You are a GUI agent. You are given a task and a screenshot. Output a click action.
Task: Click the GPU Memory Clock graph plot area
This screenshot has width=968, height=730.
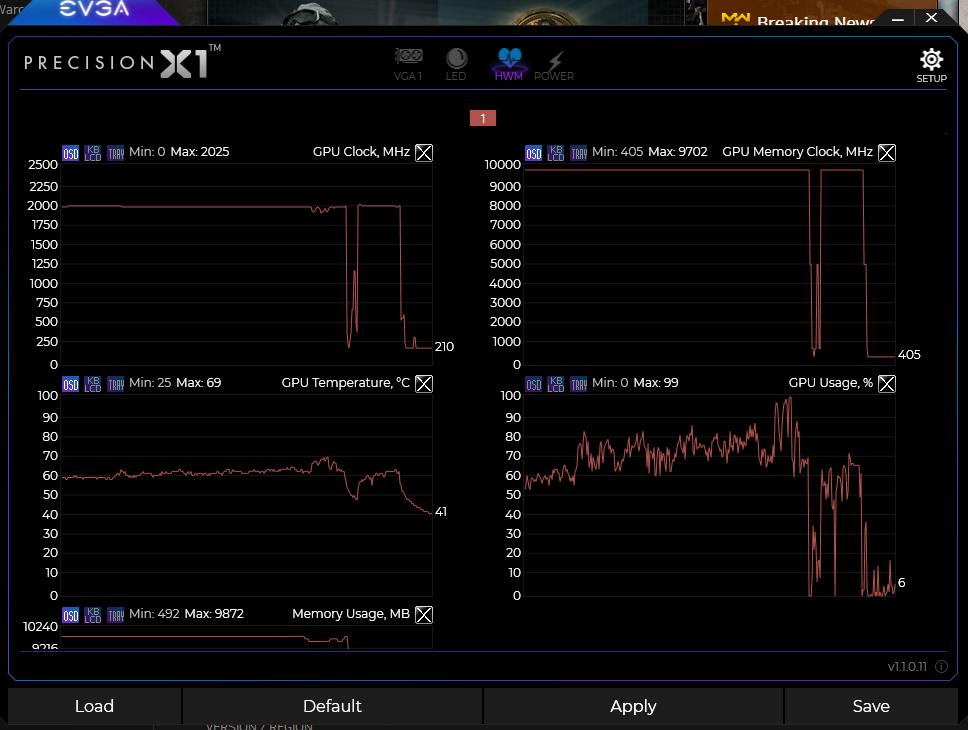(710, 264)
